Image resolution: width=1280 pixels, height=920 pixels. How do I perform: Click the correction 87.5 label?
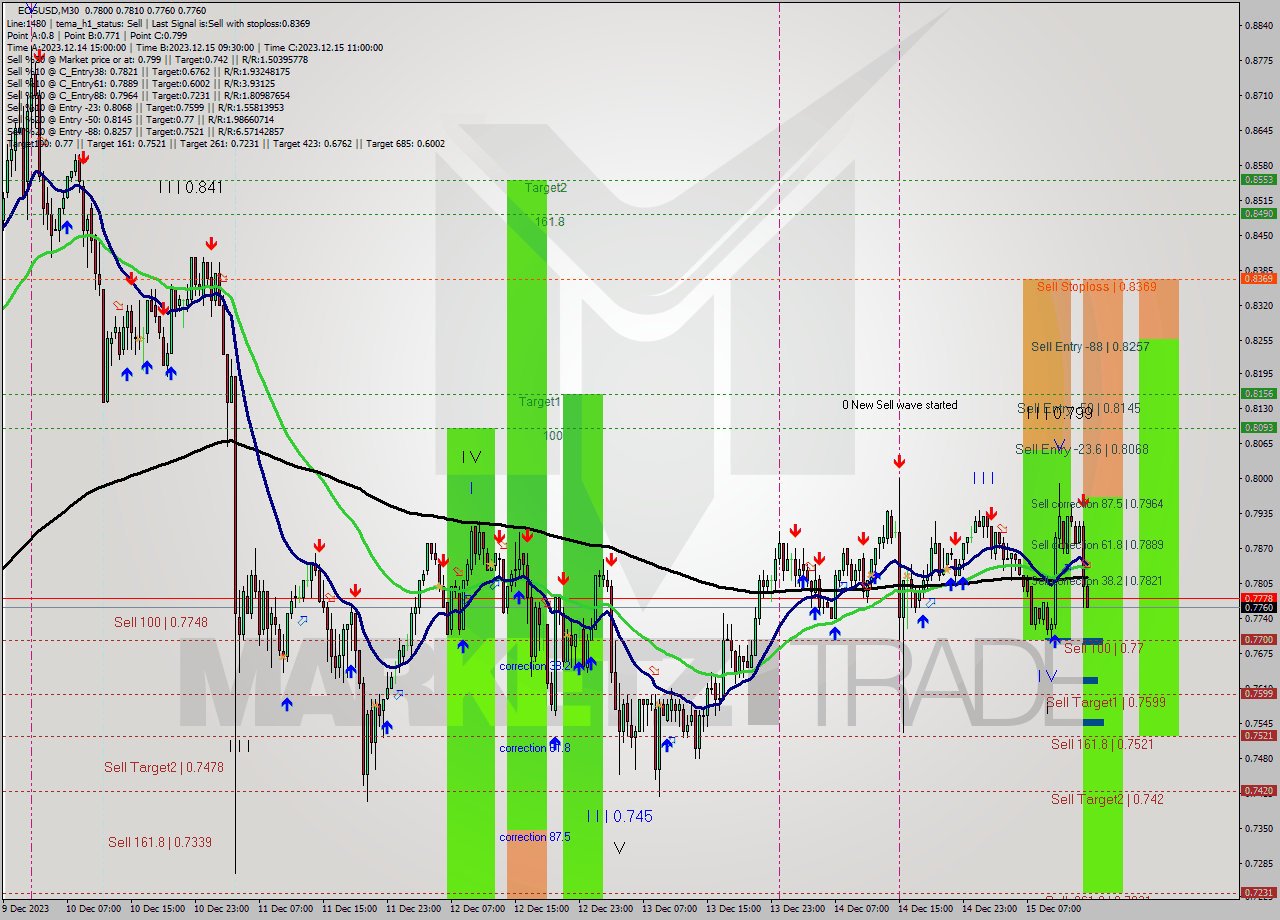pyautogui.click(x=535, y=836)
